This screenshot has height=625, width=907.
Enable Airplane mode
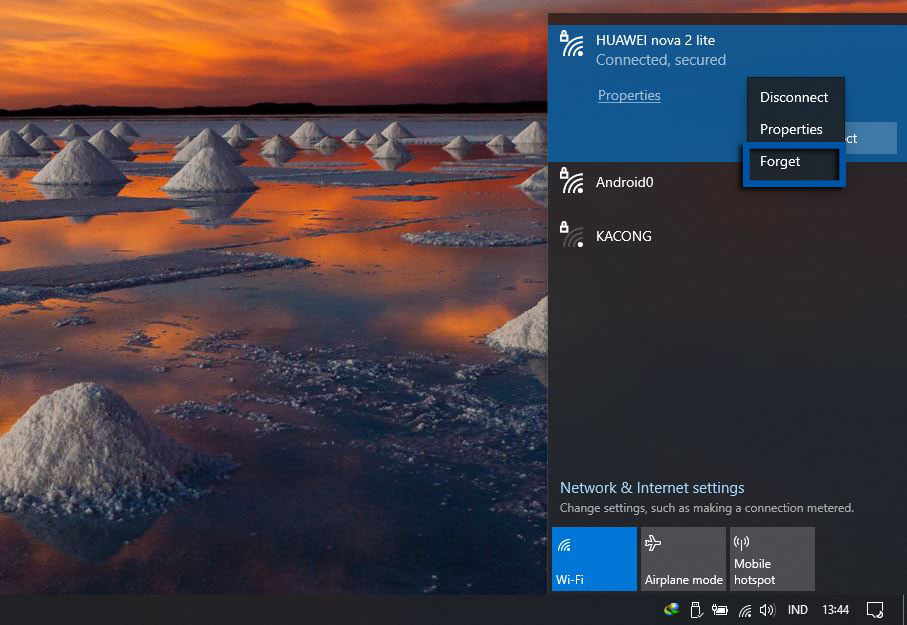point(683,558)
